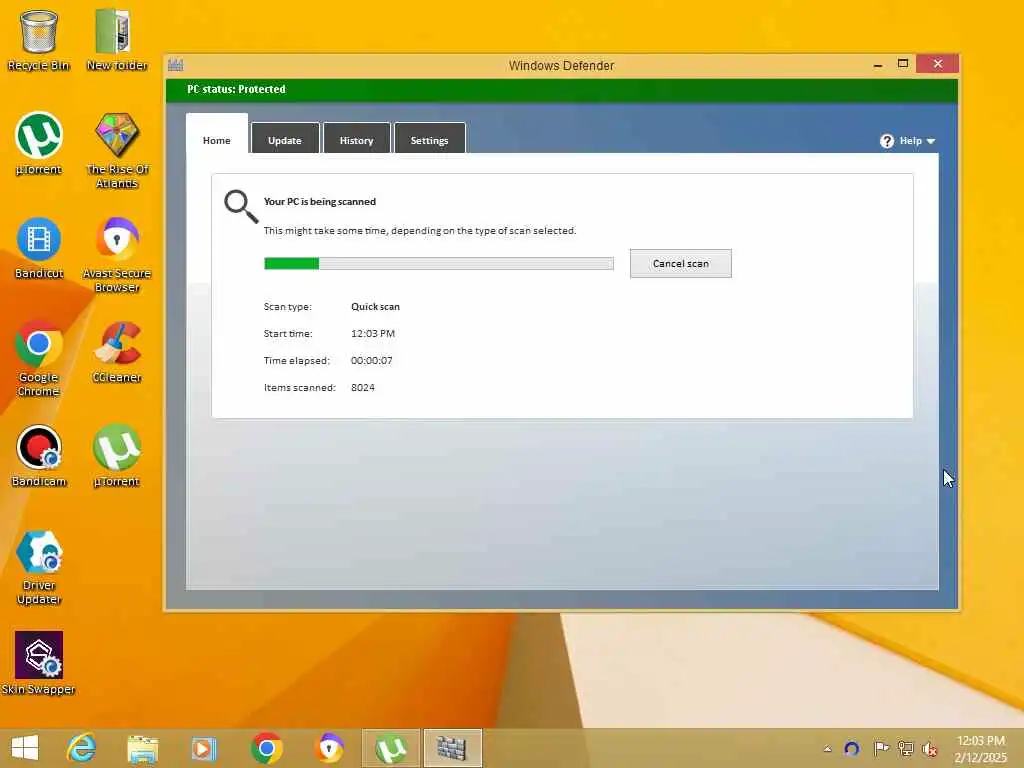
Task: Select the Bandicut desktop icon
Action: [x=39, y=248]
